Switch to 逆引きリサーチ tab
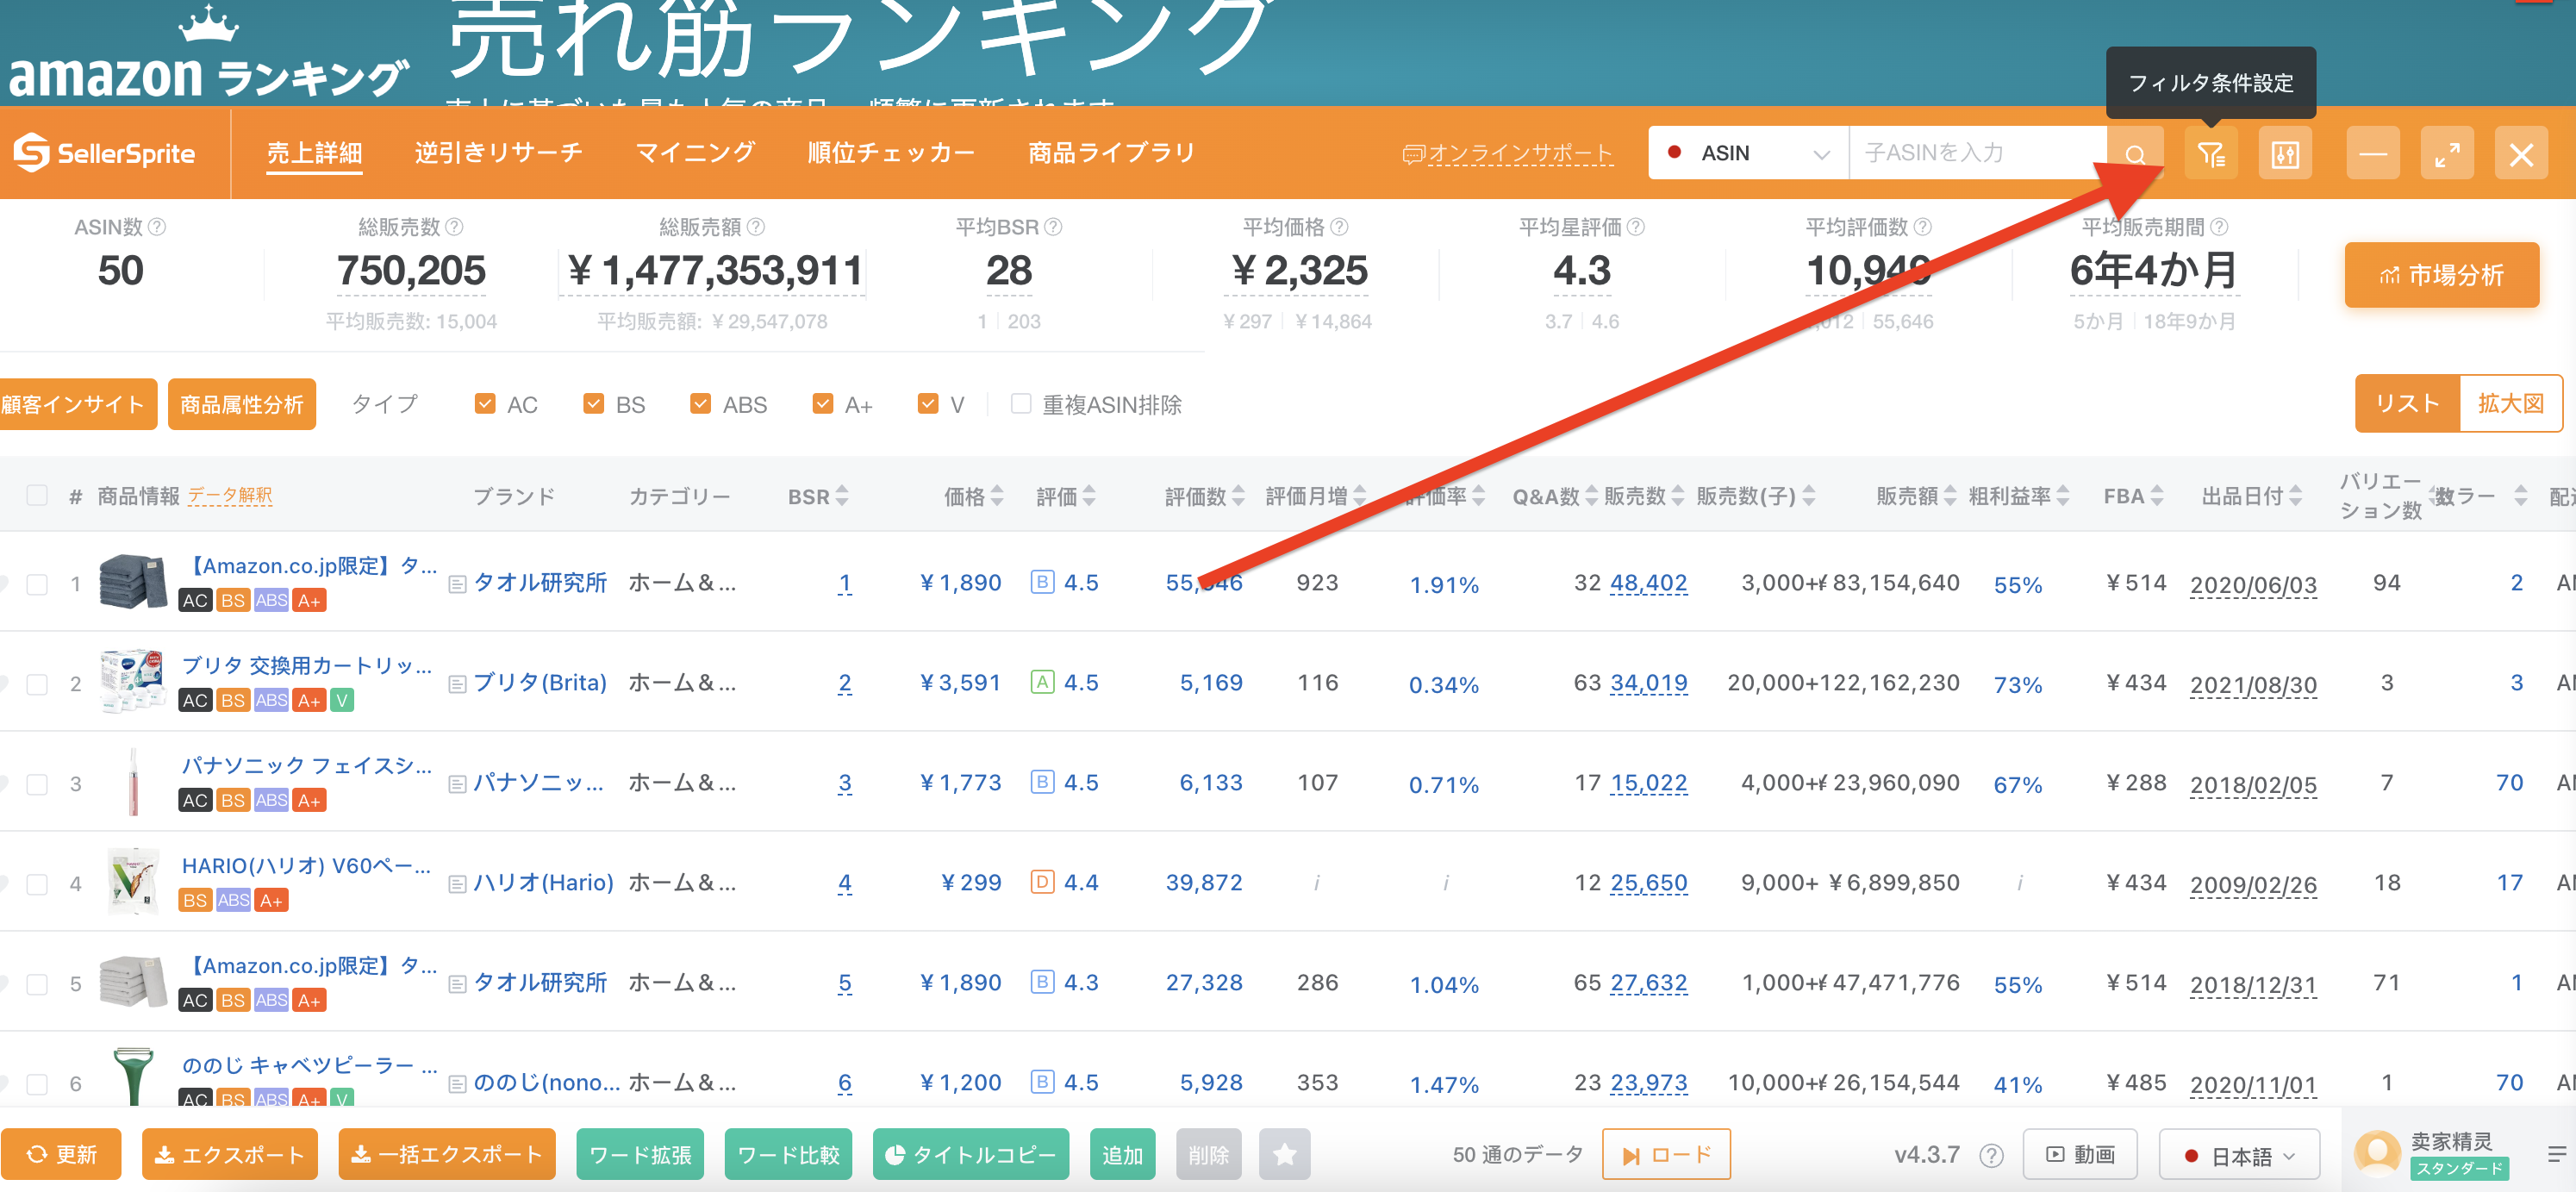The width and height of the screenshot is (2576, 1192). coord(498,153)
